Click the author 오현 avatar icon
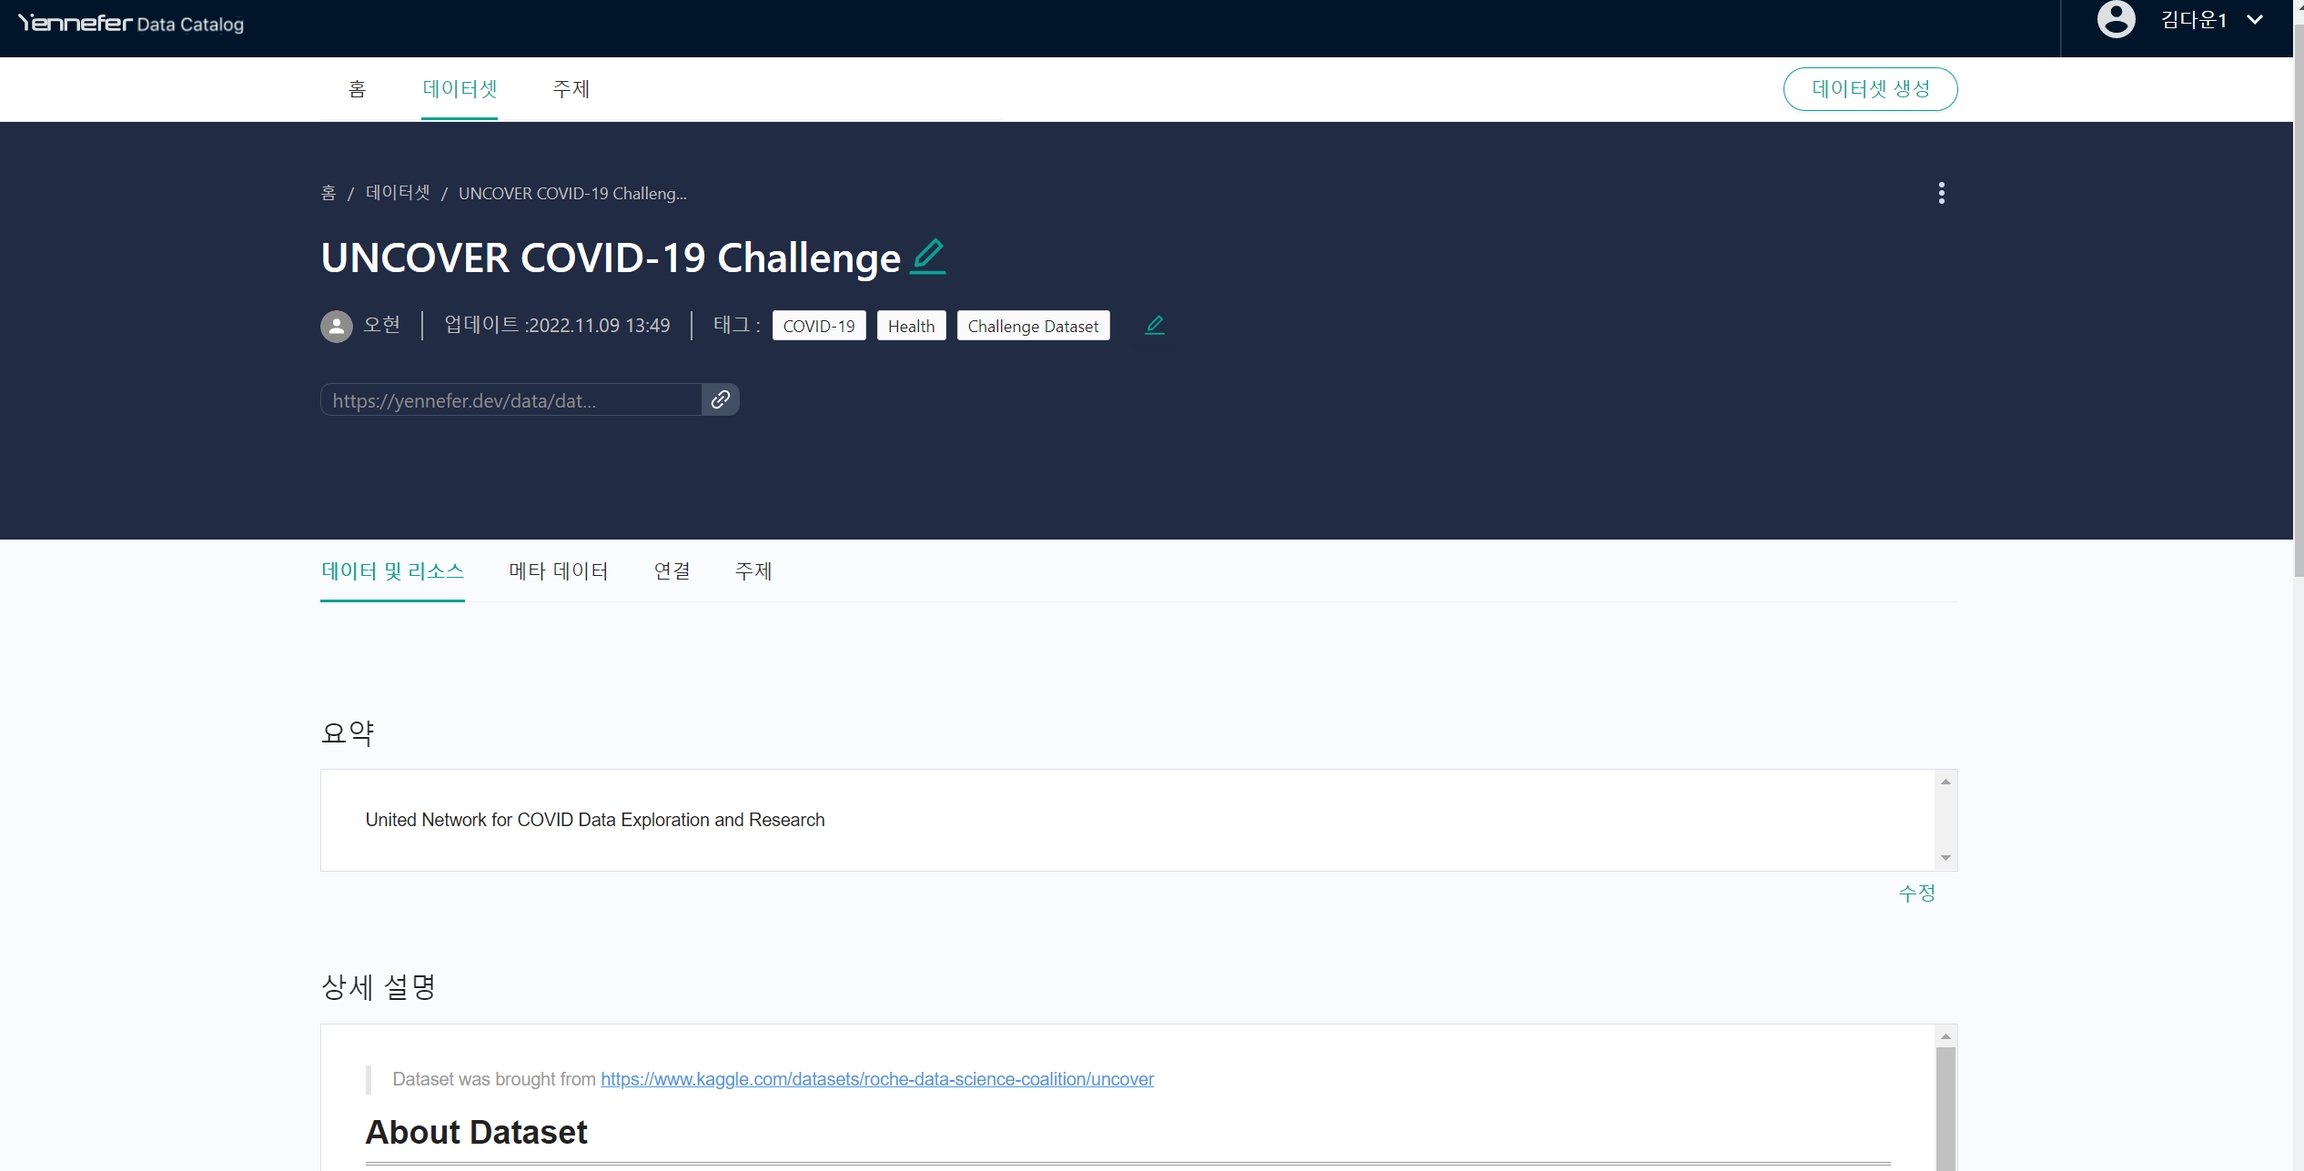The image size is (2304, 1171). (x=336, y=326)
